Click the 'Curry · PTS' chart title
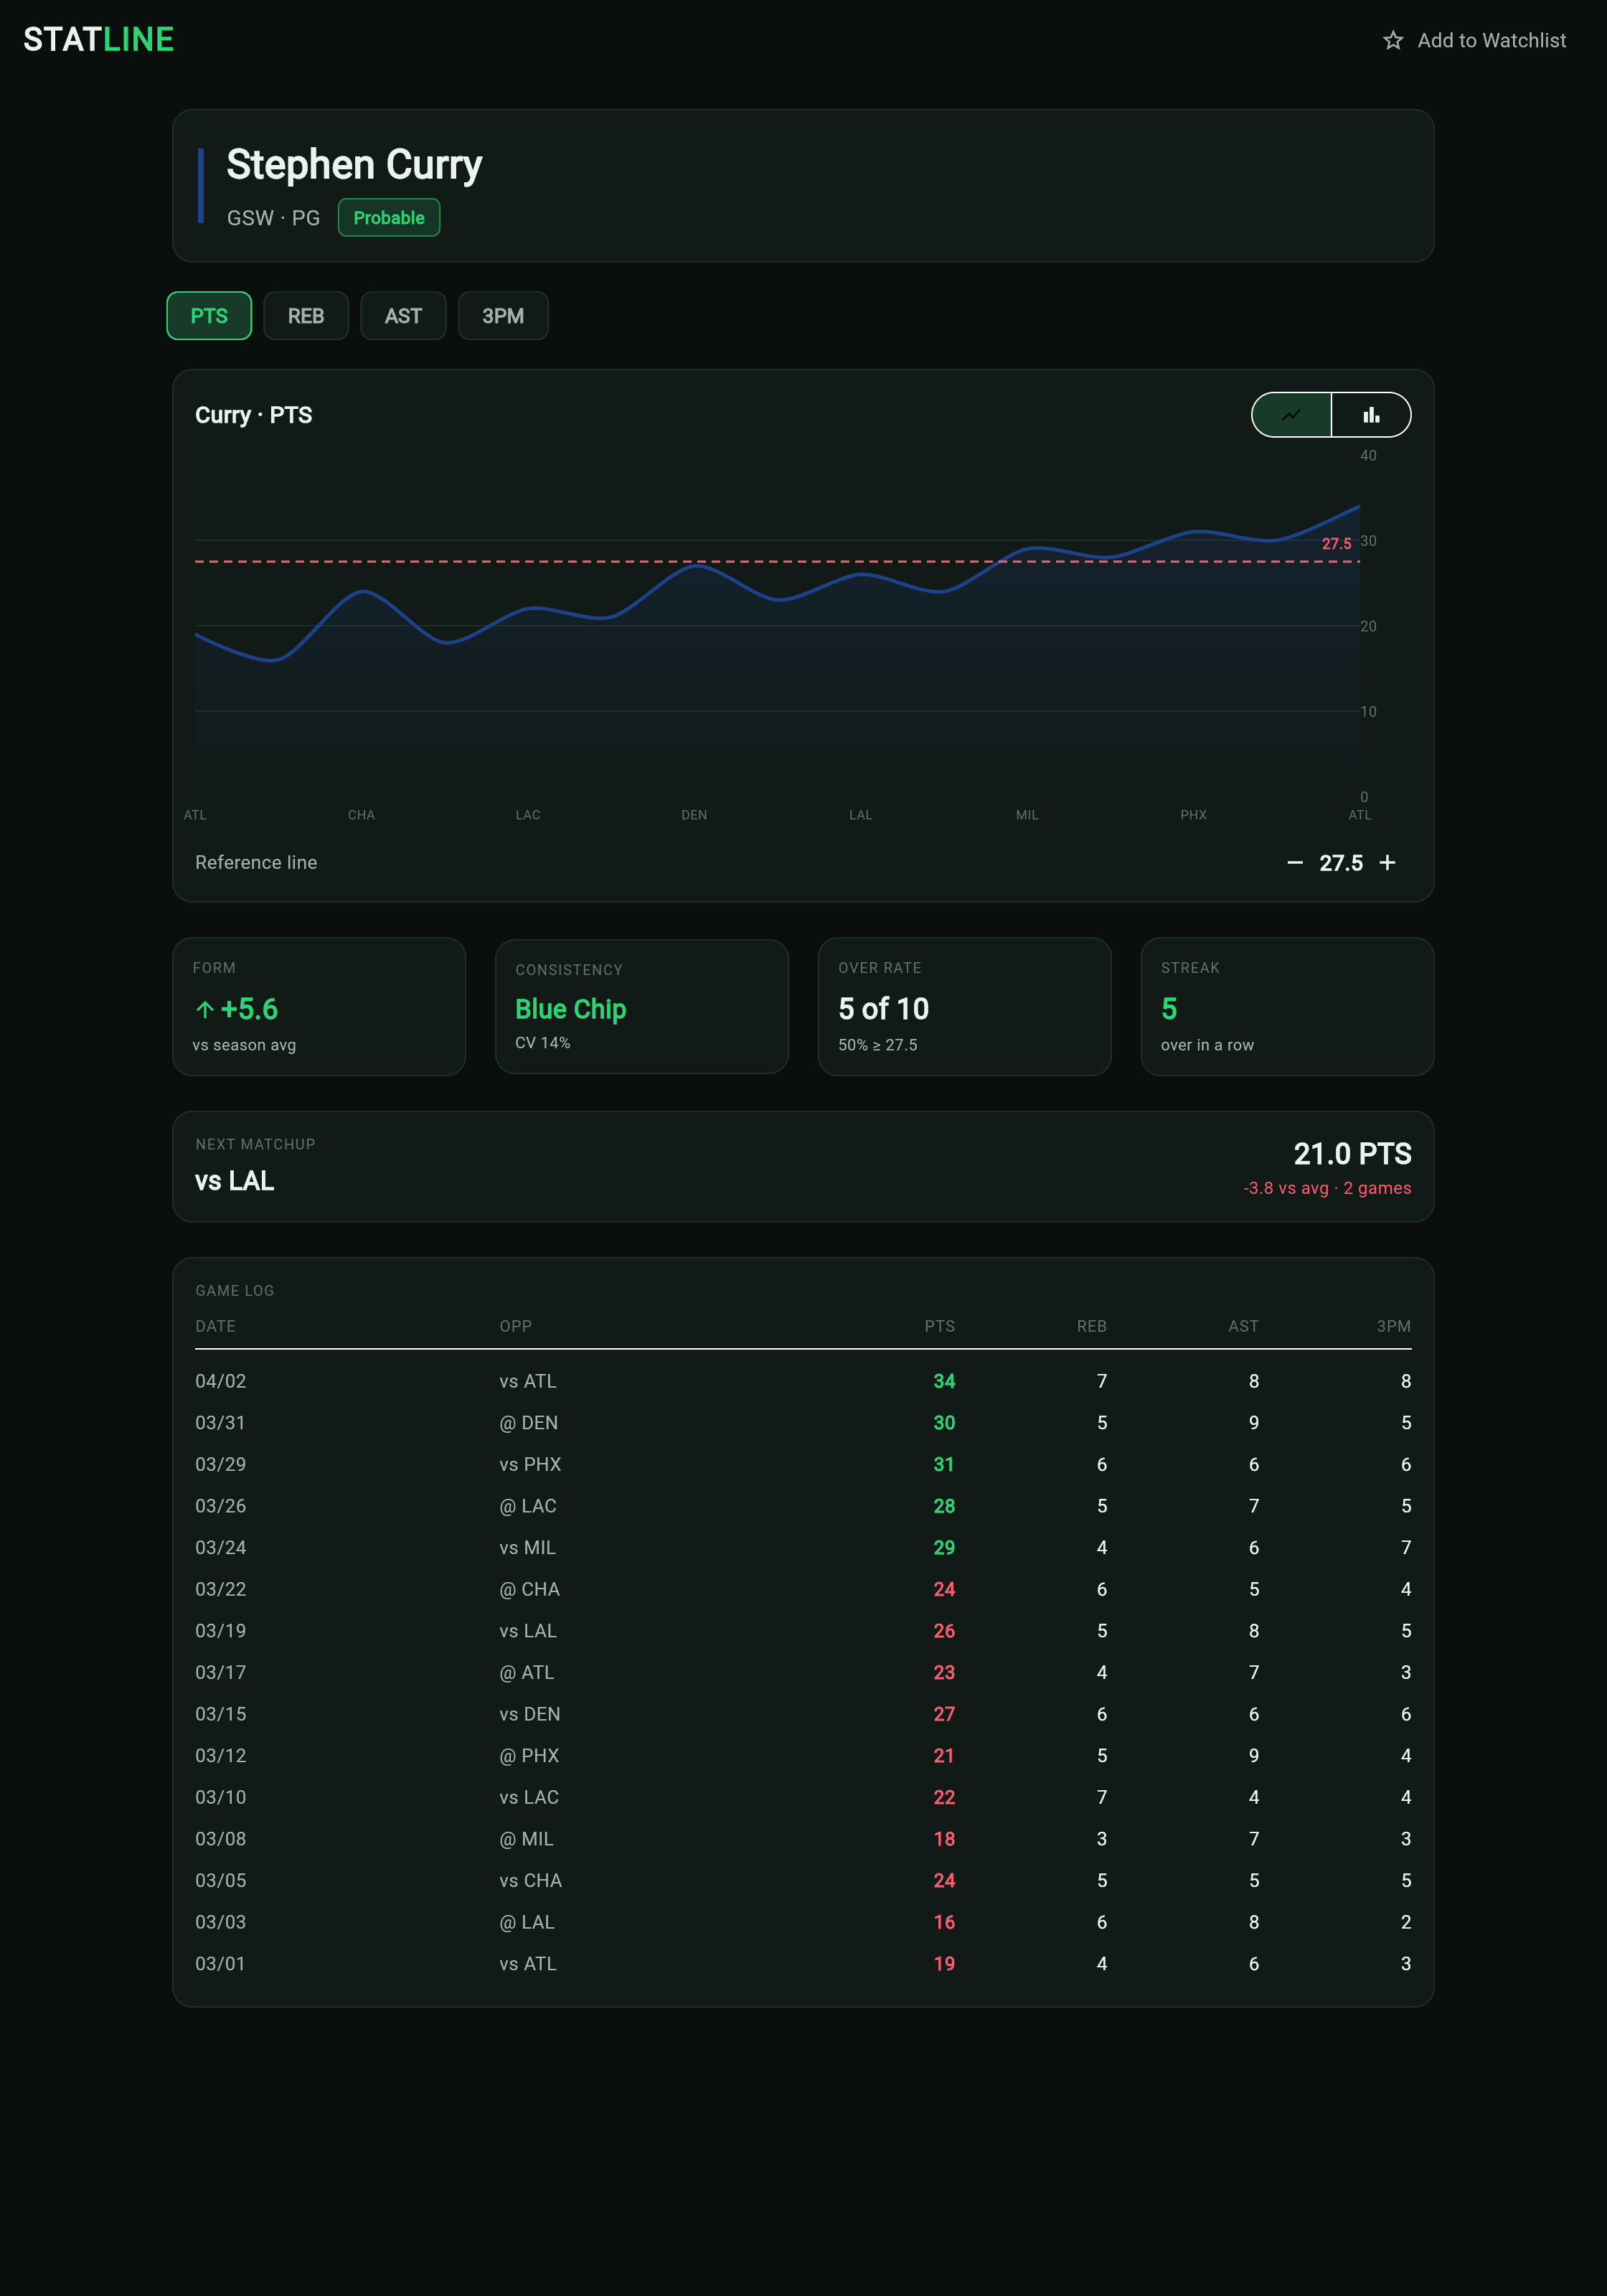Viewport: 1607px width, 2296px height. (x=254, y=416)
